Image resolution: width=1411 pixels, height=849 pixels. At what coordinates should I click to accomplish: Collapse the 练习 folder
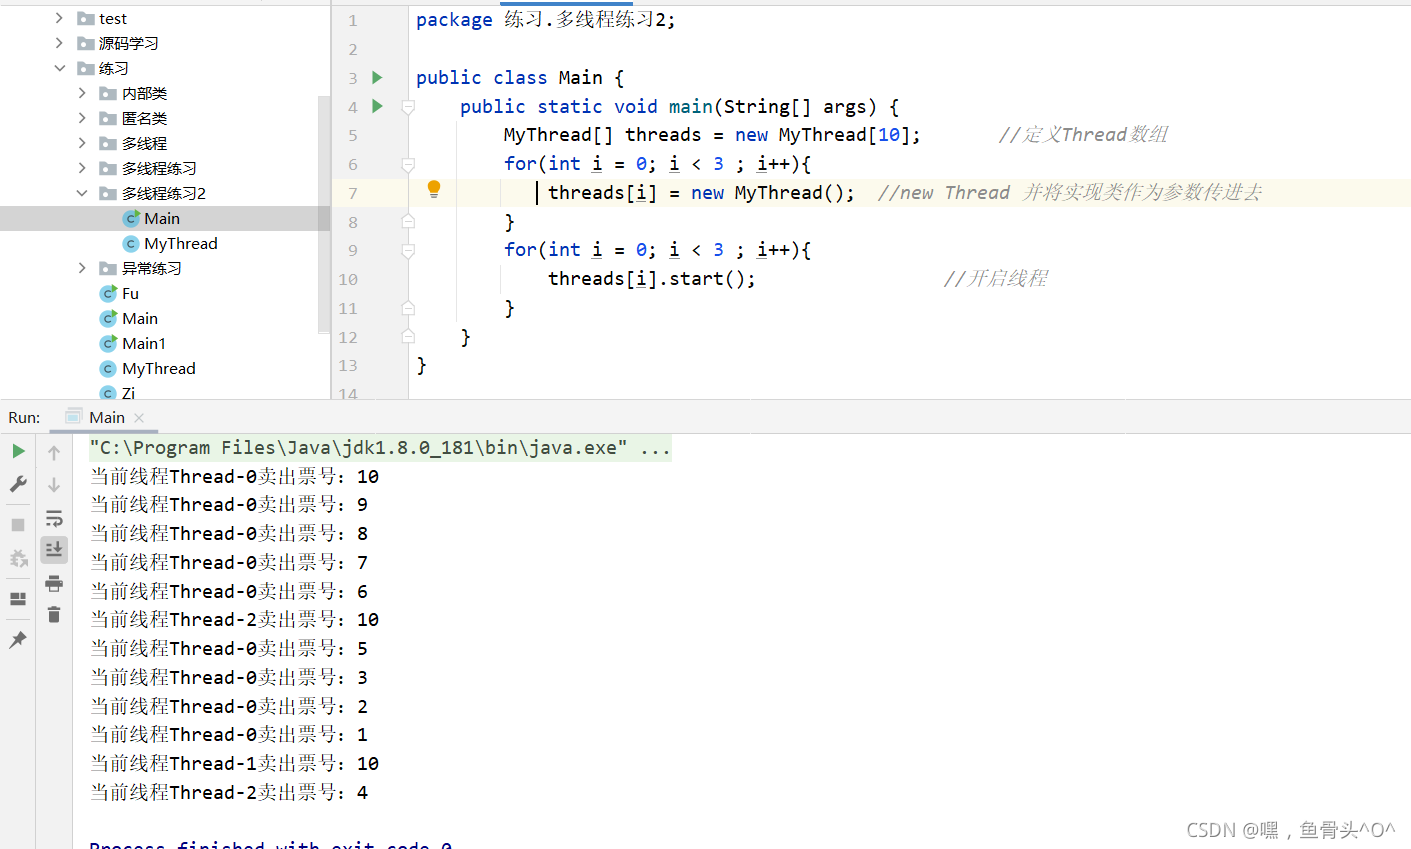click(59, 68)
